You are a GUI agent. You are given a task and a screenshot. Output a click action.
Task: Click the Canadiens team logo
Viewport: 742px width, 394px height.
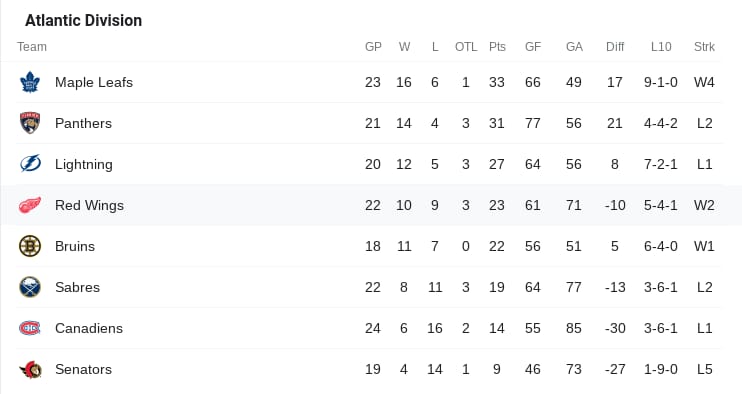click(x=30, y=328)
